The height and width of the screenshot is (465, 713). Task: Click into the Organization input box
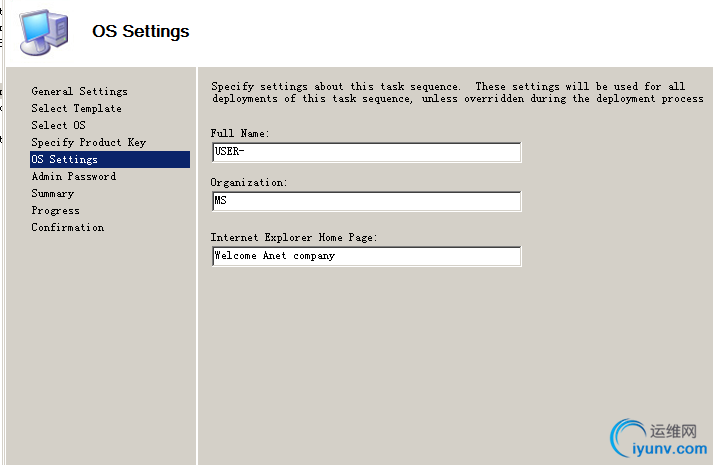[x=366, y=201]
